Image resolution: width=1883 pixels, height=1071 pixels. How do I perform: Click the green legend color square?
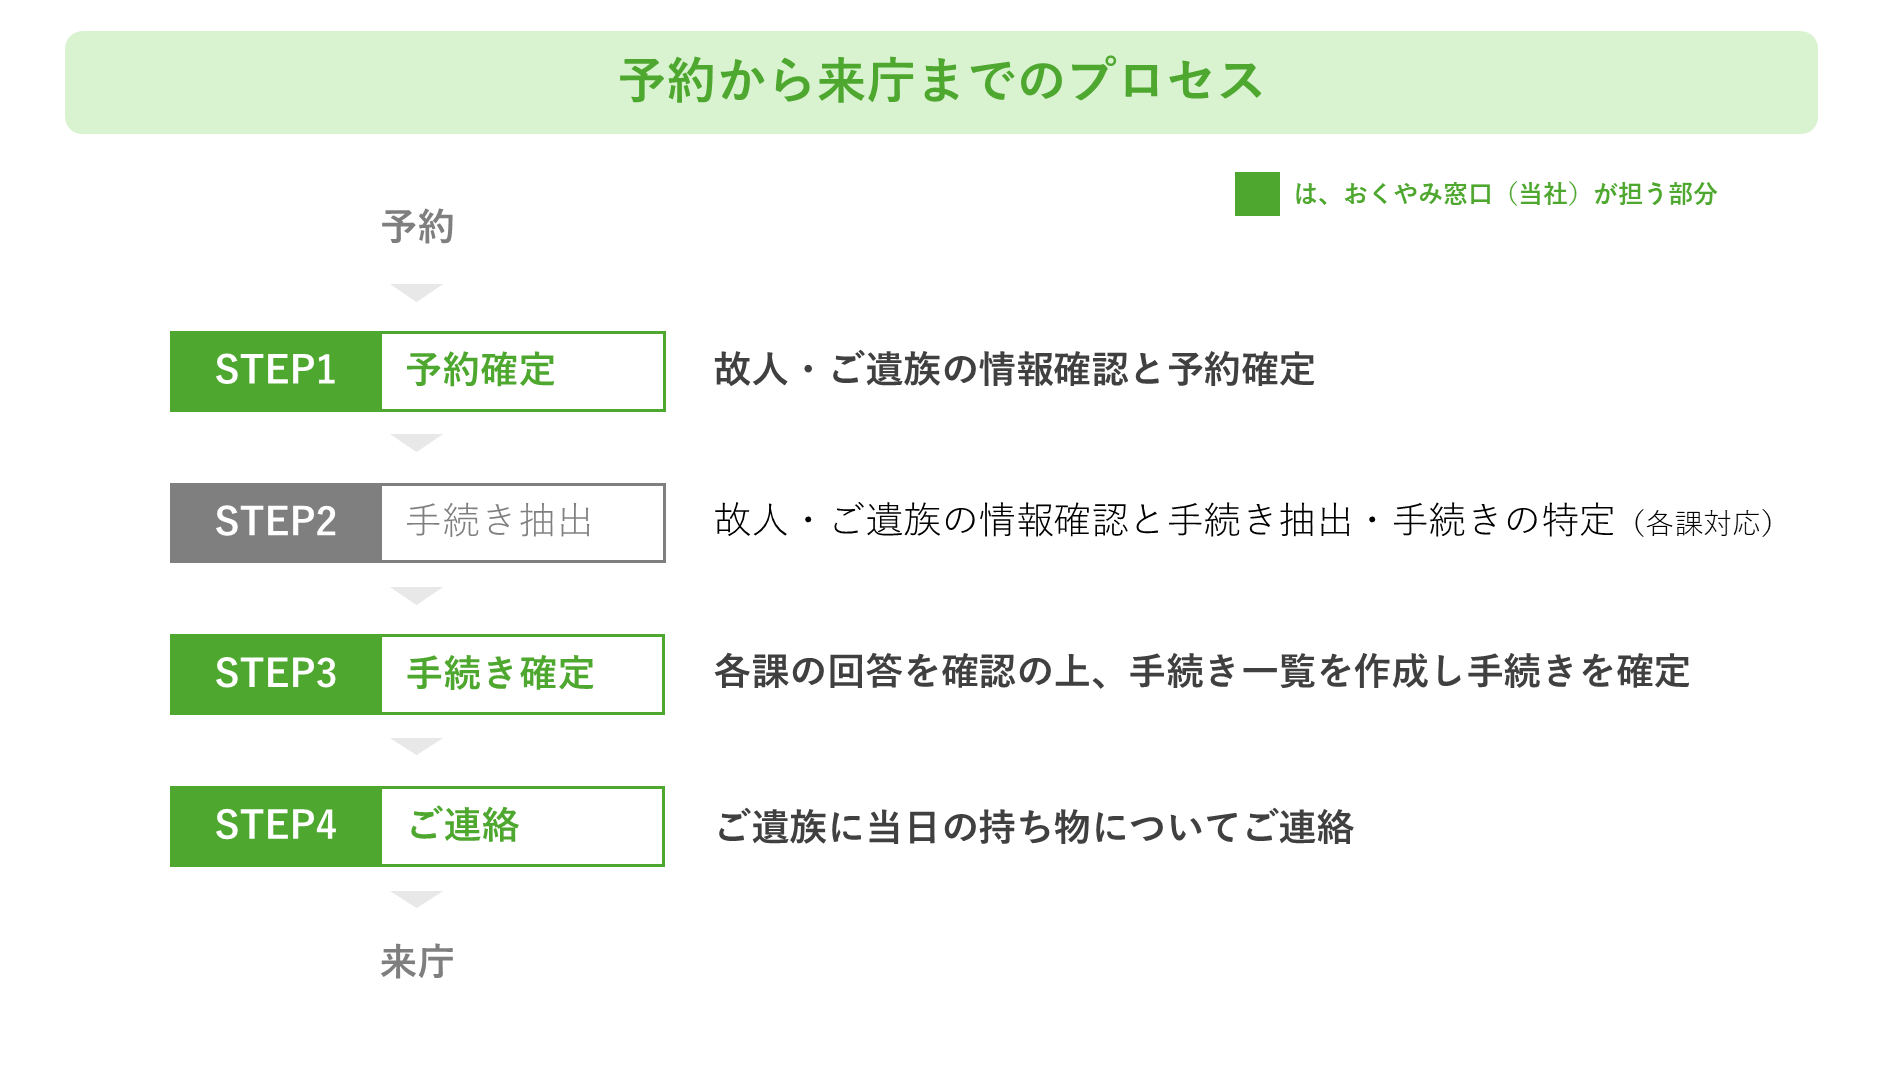(x=1256, y=194)
